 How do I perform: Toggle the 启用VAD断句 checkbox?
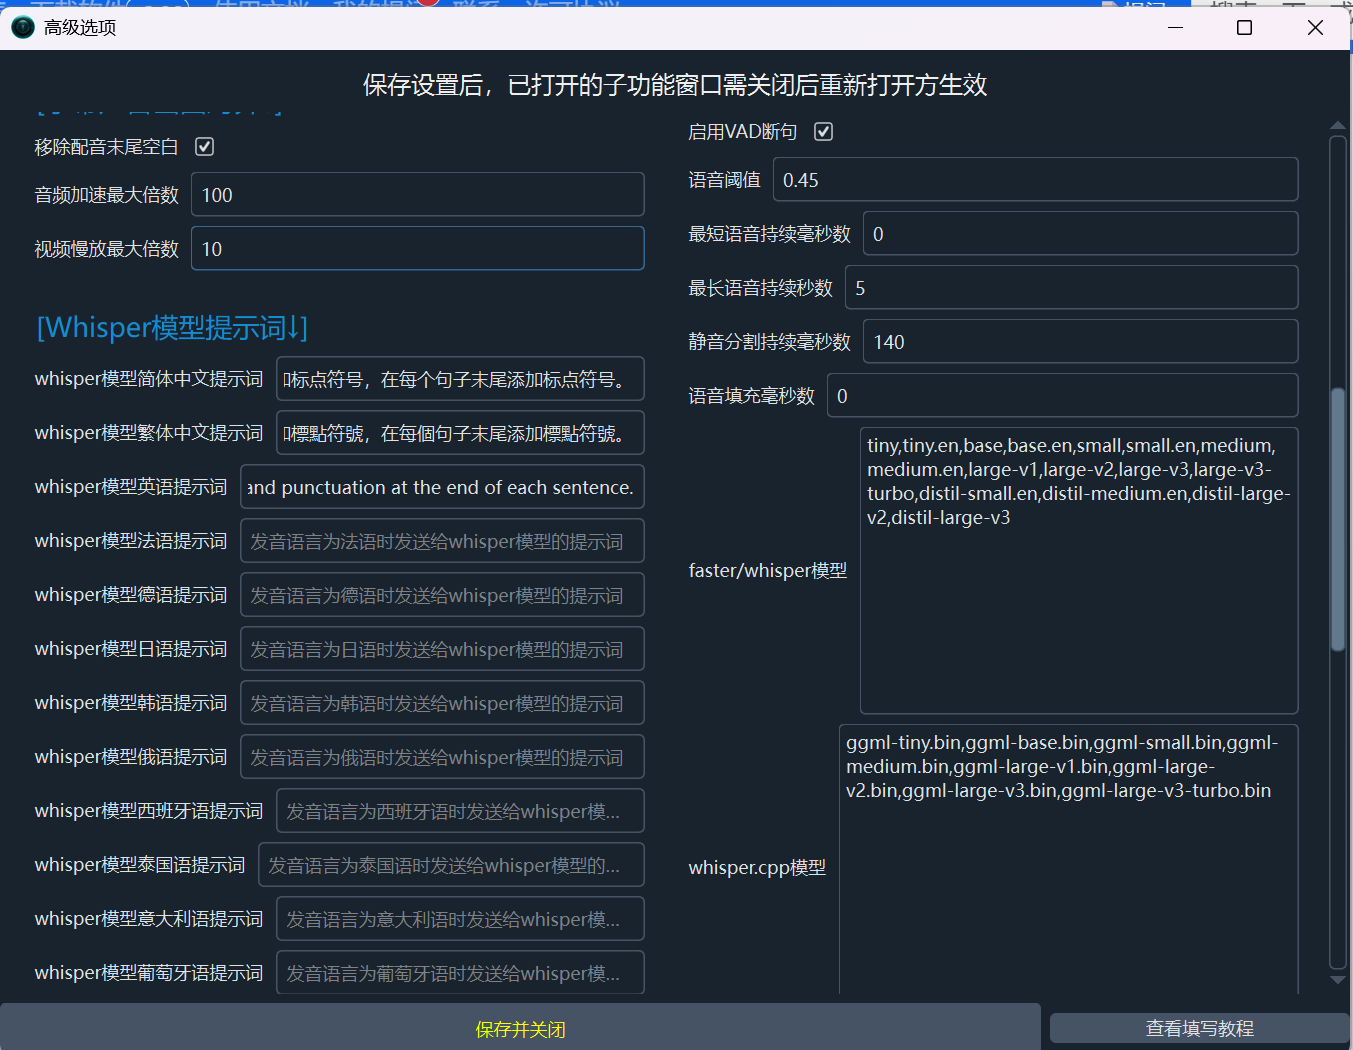click(x=824, y=132)
